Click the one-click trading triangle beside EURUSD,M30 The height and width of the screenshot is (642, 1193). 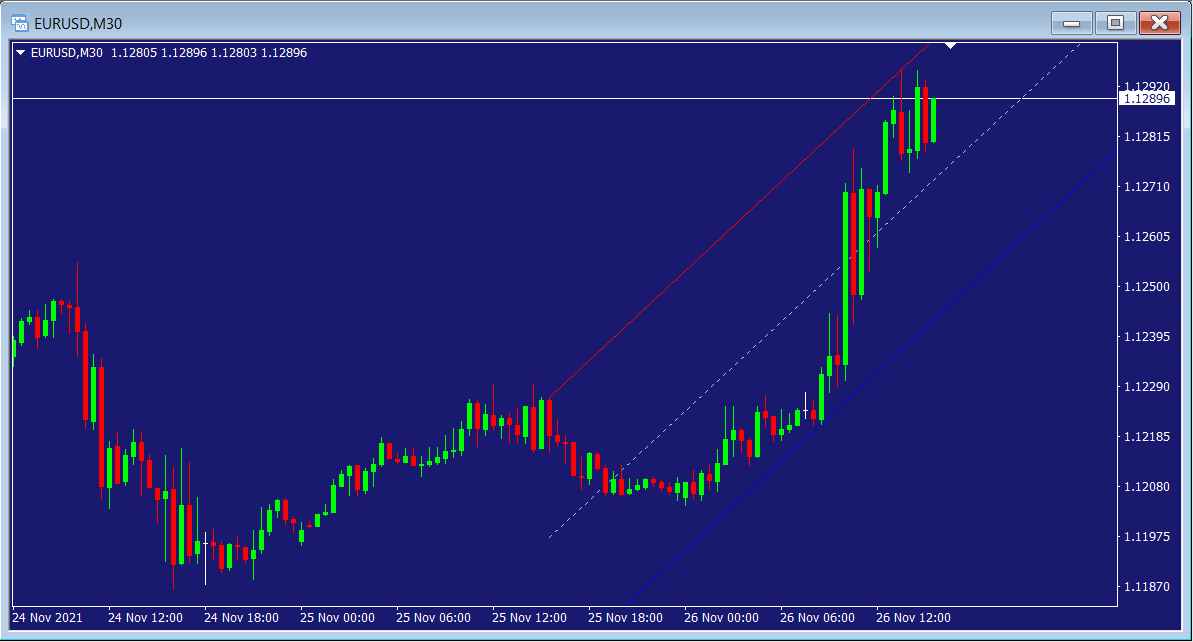click(21, 53)
